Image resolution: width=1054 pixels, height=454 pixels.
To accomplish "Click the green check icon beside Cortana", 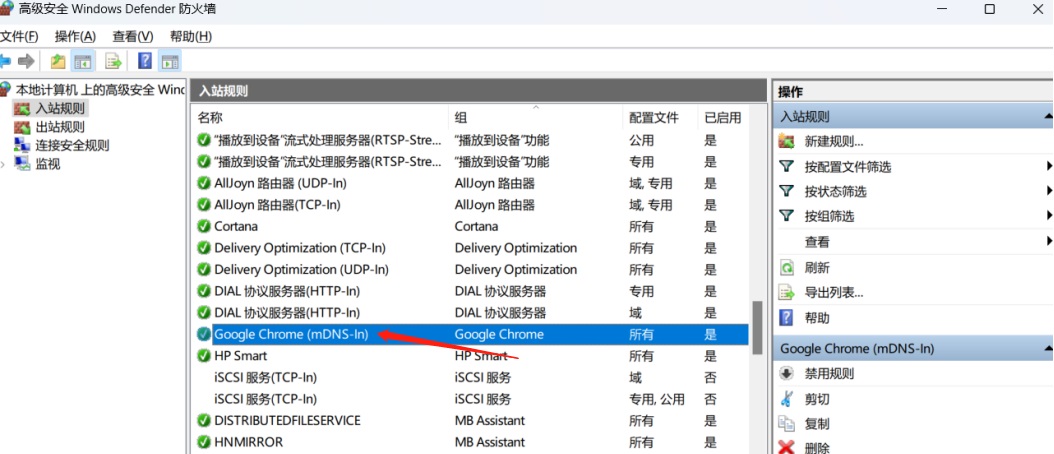I will coord(204,227).
